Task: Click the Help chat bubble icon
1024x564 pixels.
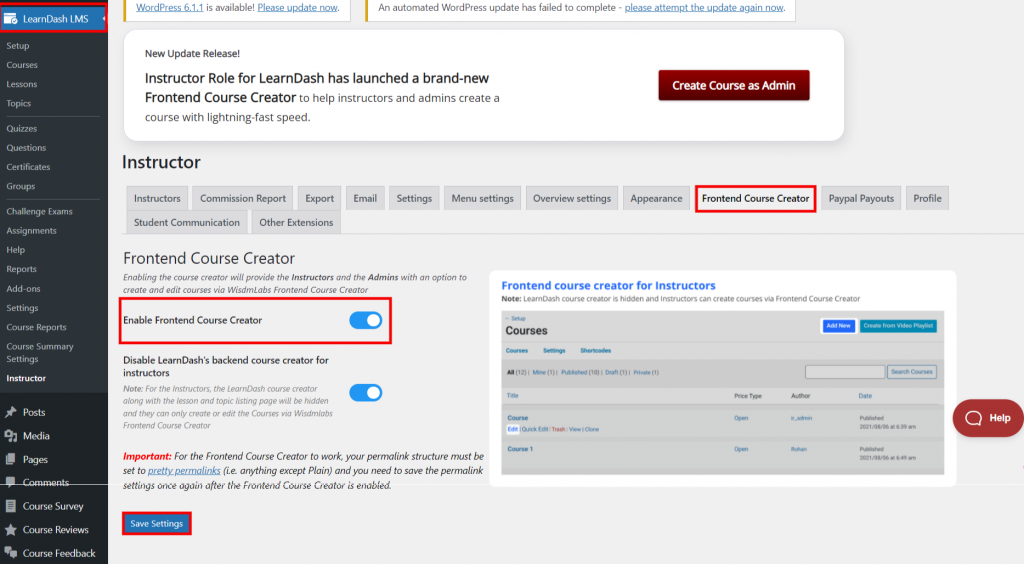Action: [x=973, y=418]
